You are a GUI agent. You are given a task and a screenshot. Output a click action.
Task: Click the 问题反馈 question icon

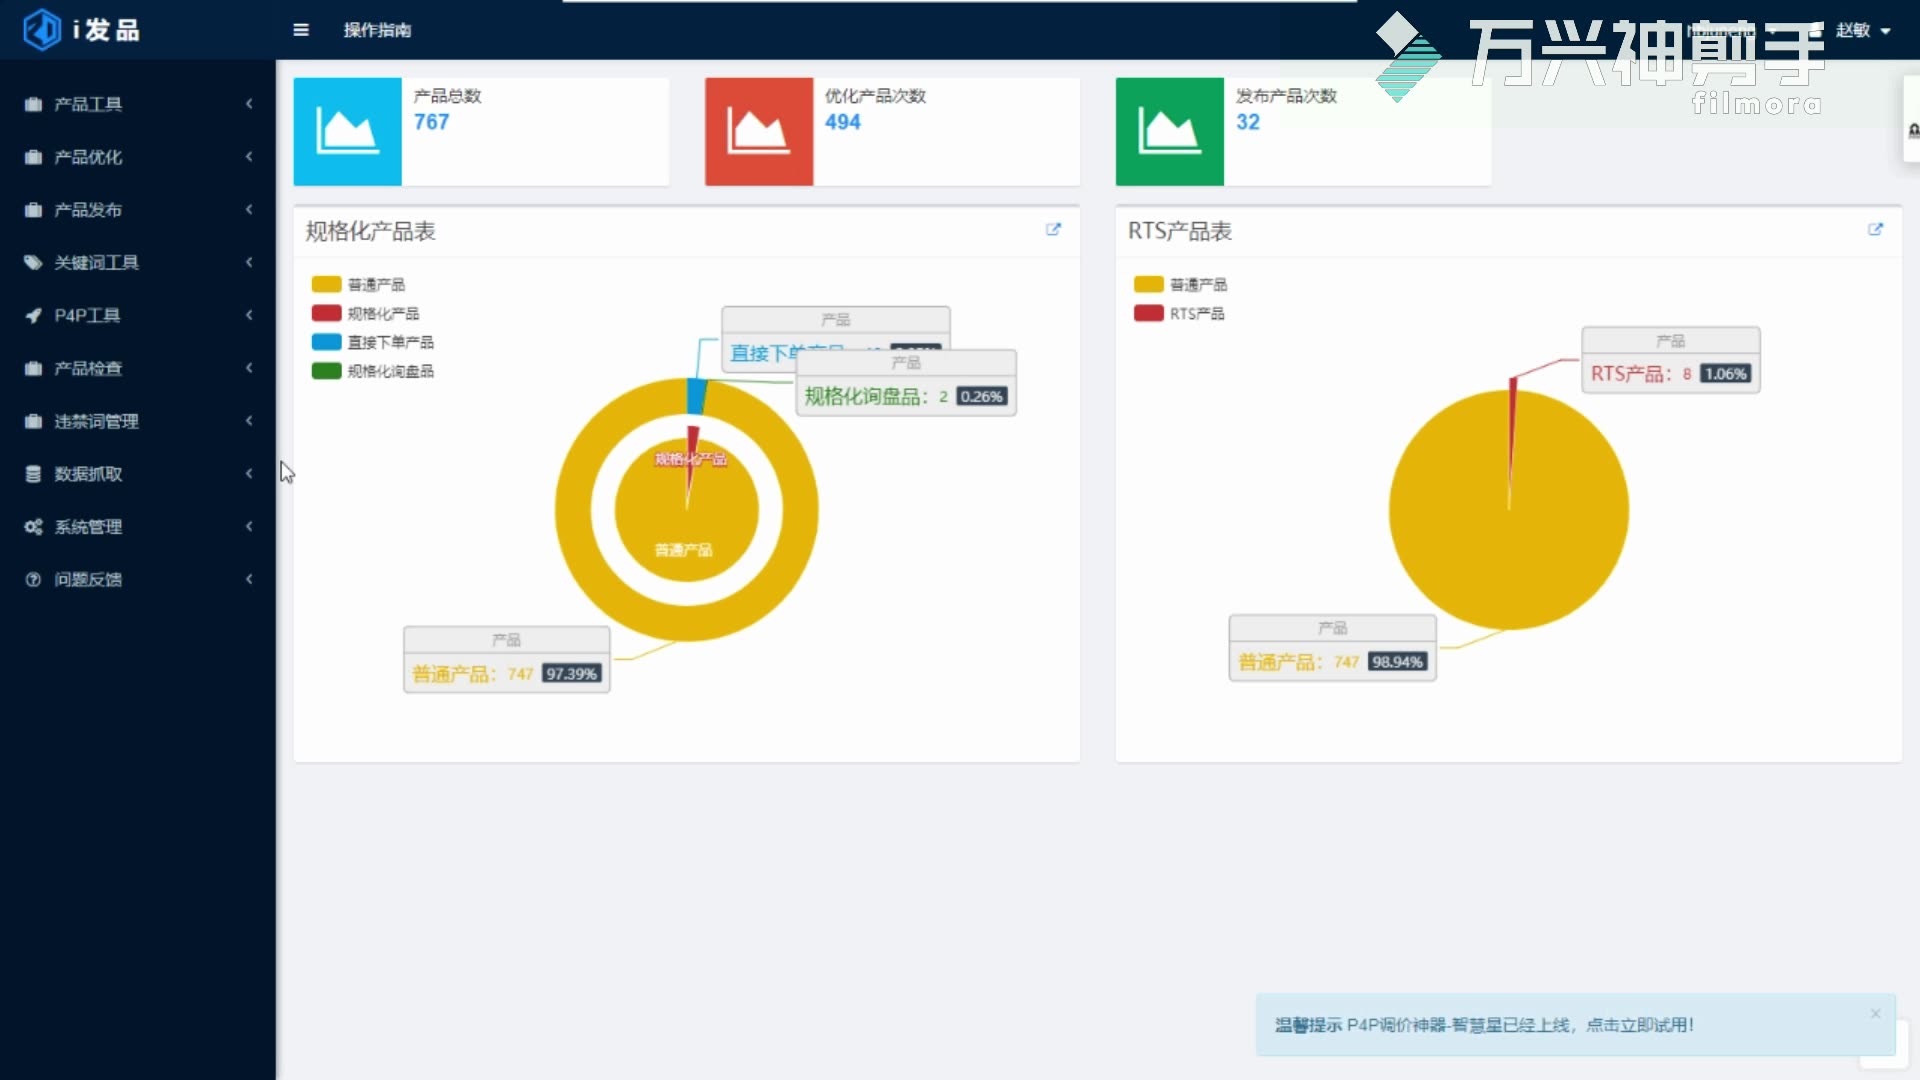tap(33, 580)
